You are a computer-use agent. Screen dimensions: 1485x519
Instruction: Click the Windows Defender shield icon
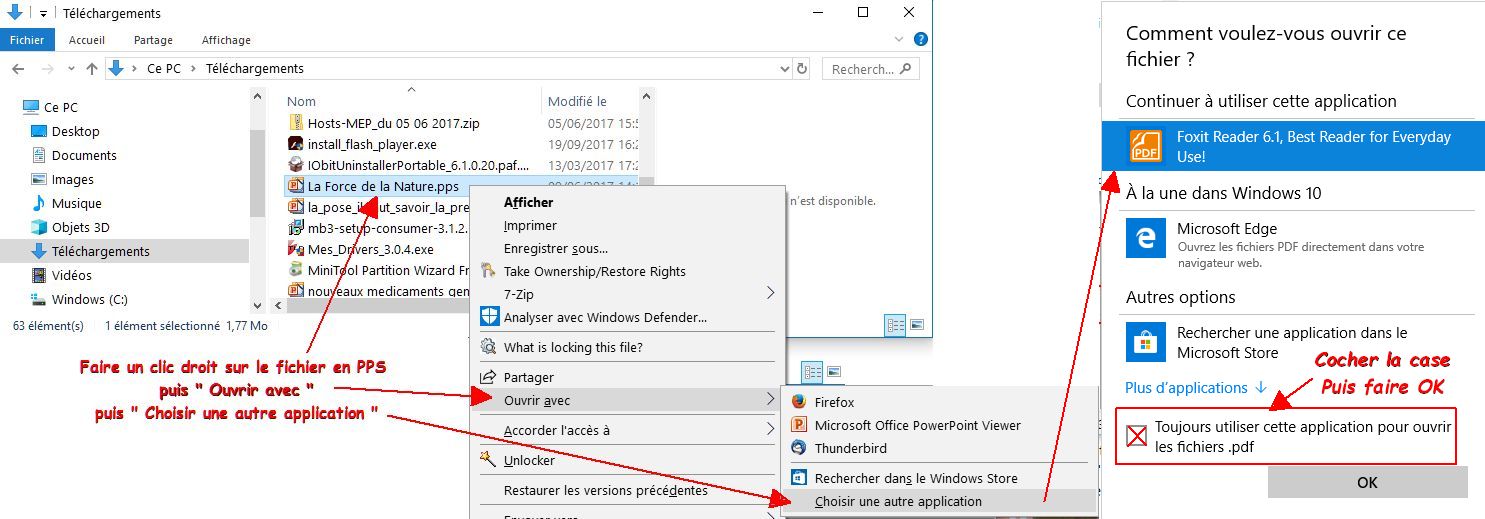point(489,317)
